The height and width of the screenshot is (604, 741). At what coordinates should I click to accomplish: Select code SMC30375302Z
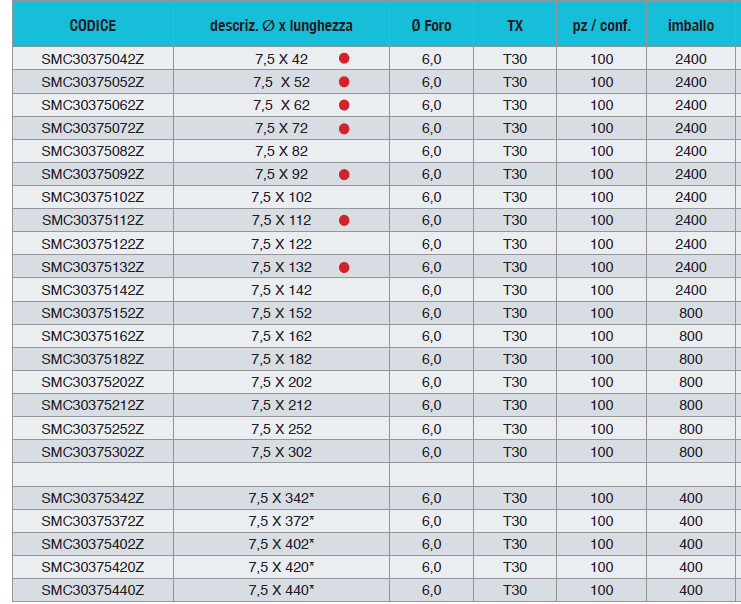93,452
